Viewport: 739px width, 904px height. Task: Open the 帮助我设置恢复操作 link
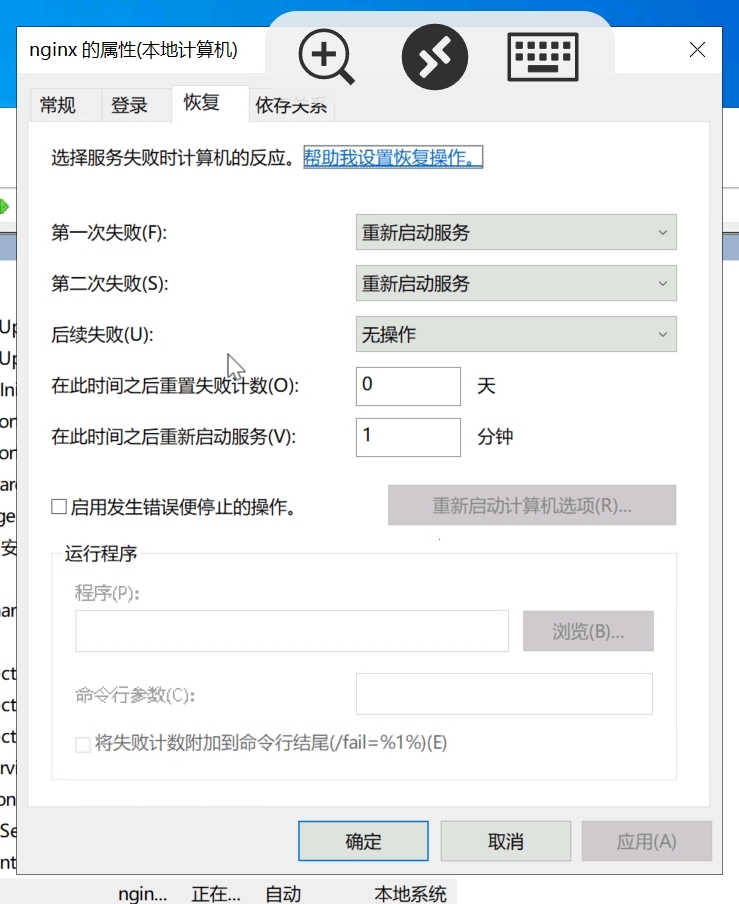pos(393,157)
